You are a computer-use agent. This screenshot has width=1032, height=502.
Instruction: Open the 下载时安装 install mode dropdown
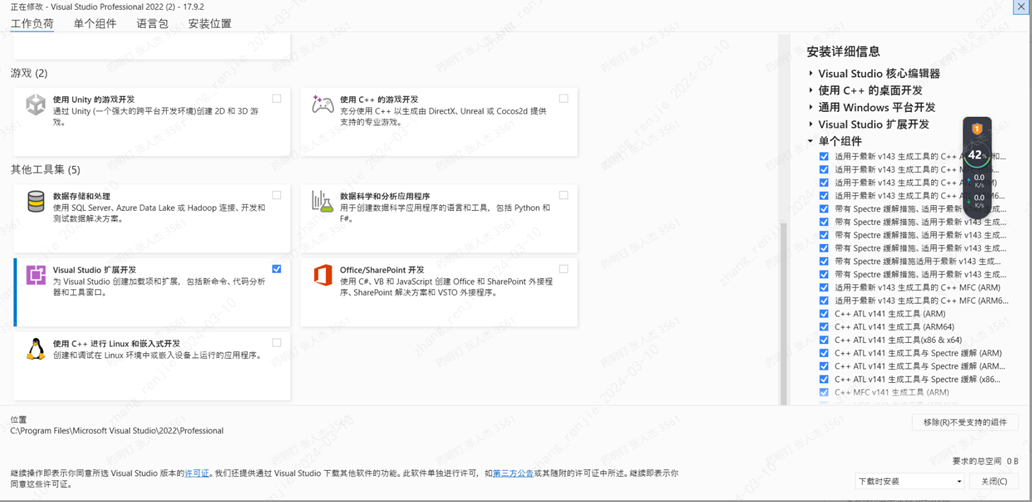pos(910,482)
